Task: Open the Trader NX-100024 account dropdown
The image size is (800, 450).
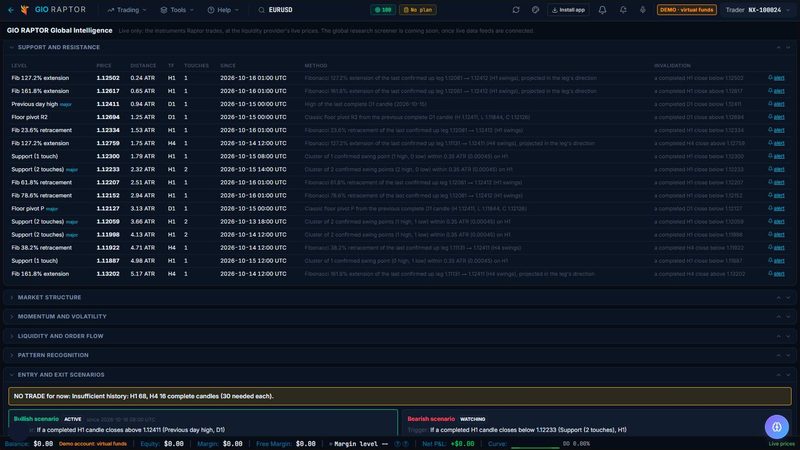Action: pos(758,10)
